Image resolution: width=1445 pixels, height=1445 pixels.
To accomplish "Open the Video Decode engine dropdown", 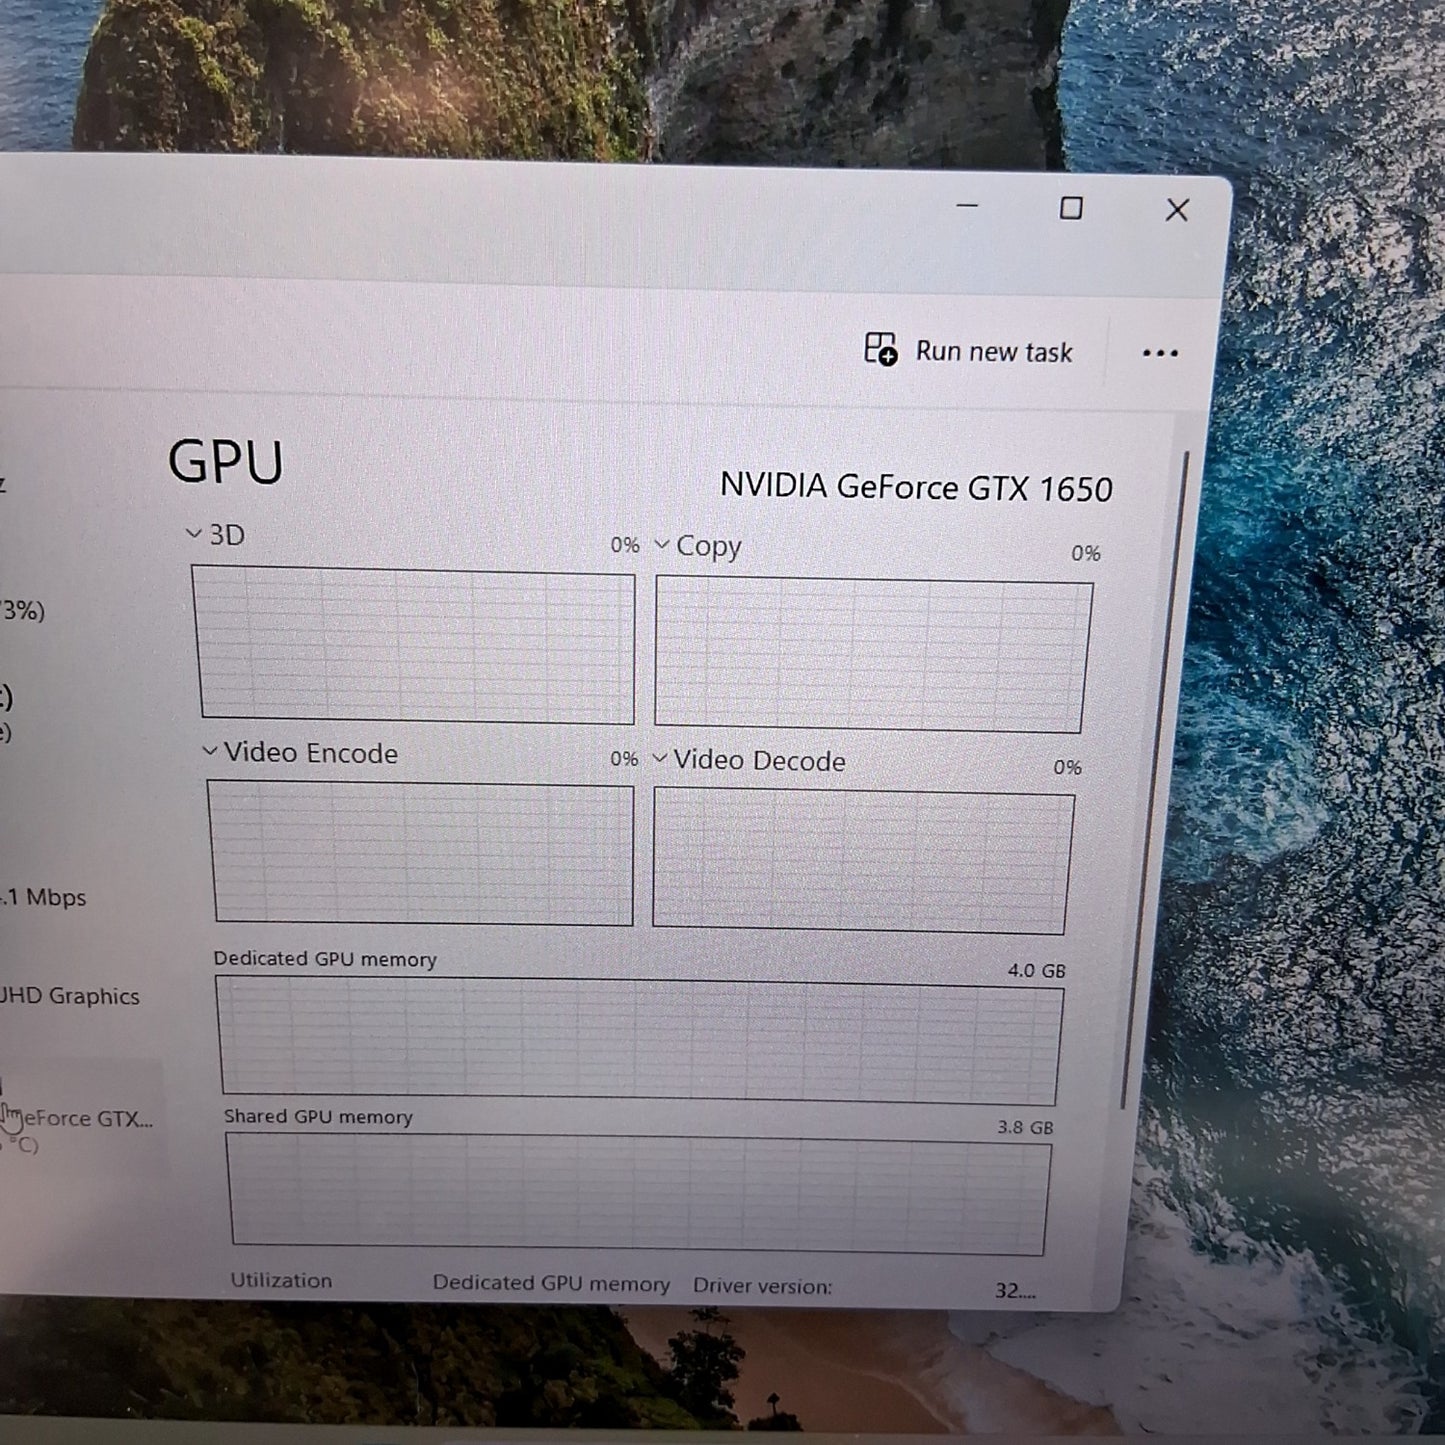I will [660, 759].
